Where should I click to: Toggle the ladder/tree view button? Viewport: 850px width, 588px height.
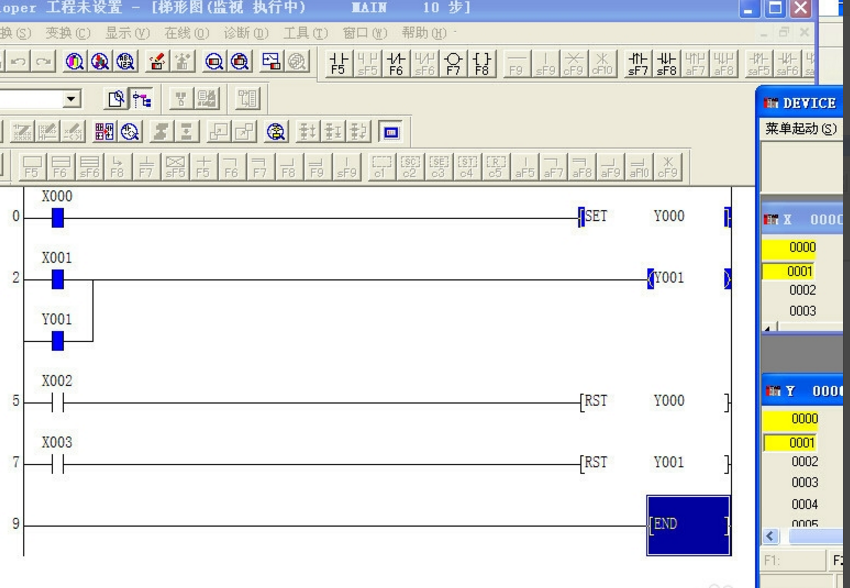[x=143, y=98]
